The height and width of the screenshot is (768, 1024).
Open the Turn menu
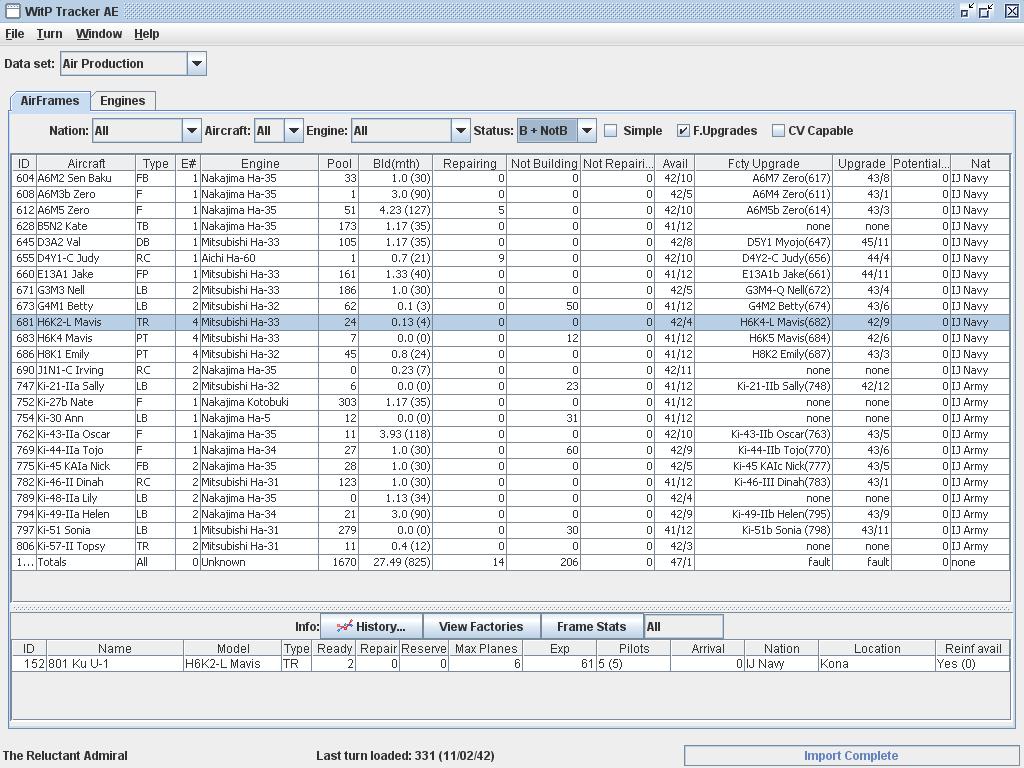(x=50, y=34)
